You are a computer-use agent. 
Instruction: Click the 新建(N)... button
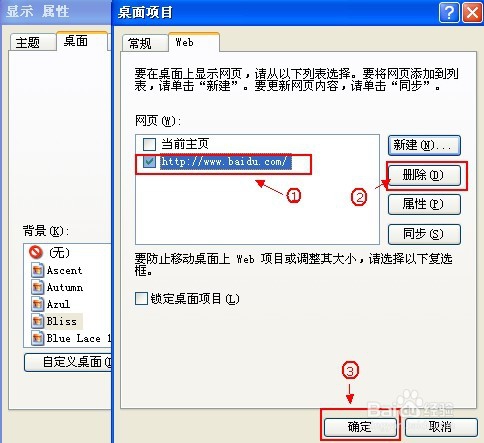point(424,145)
